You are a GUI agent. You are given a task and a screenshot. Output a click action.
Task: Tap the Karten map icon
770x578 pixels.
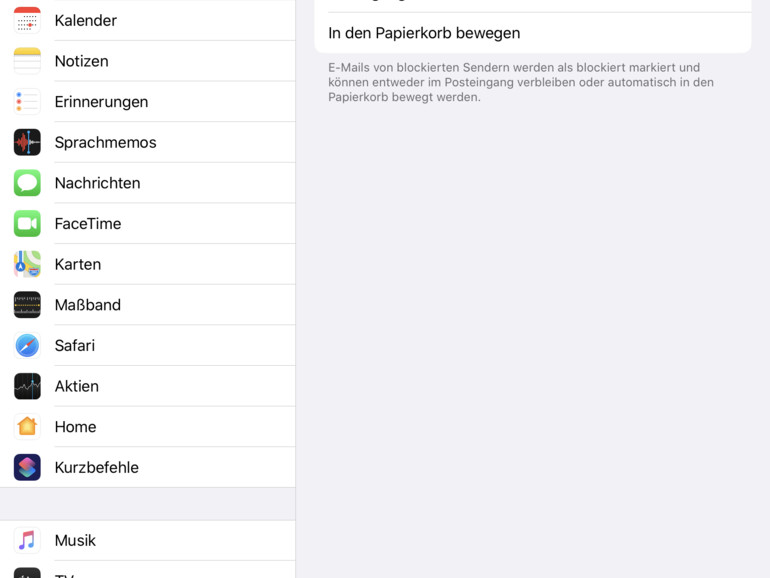27,264
